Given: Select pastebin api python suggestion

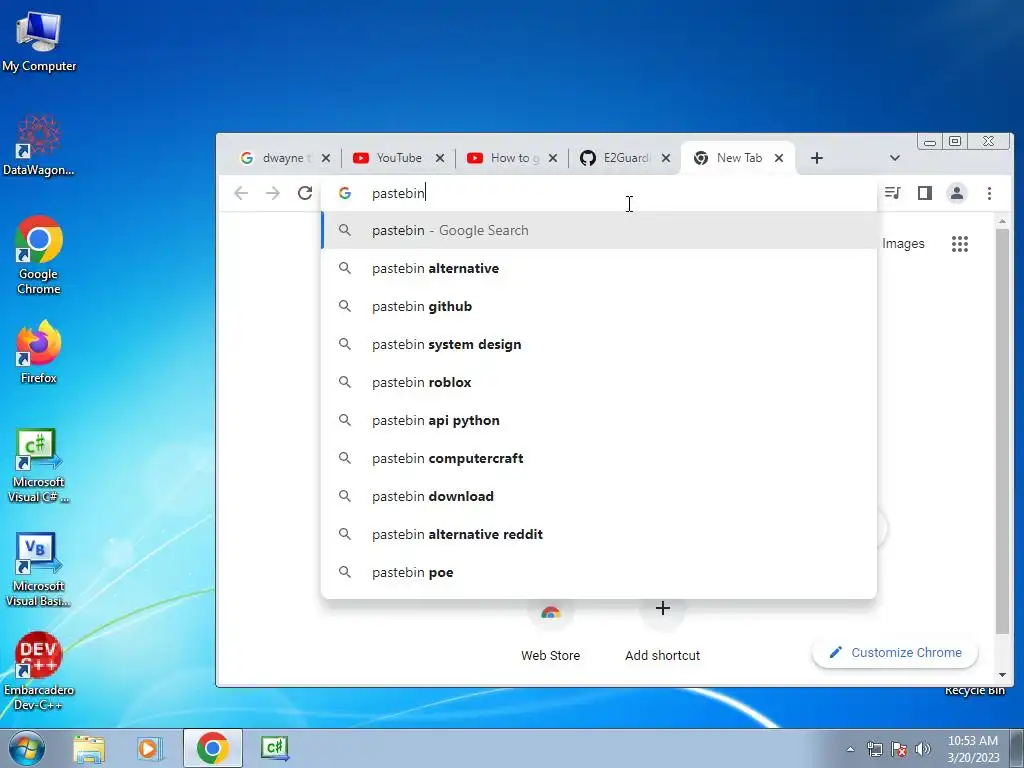Looking at the screenshot, I should (x=598, y=421).
